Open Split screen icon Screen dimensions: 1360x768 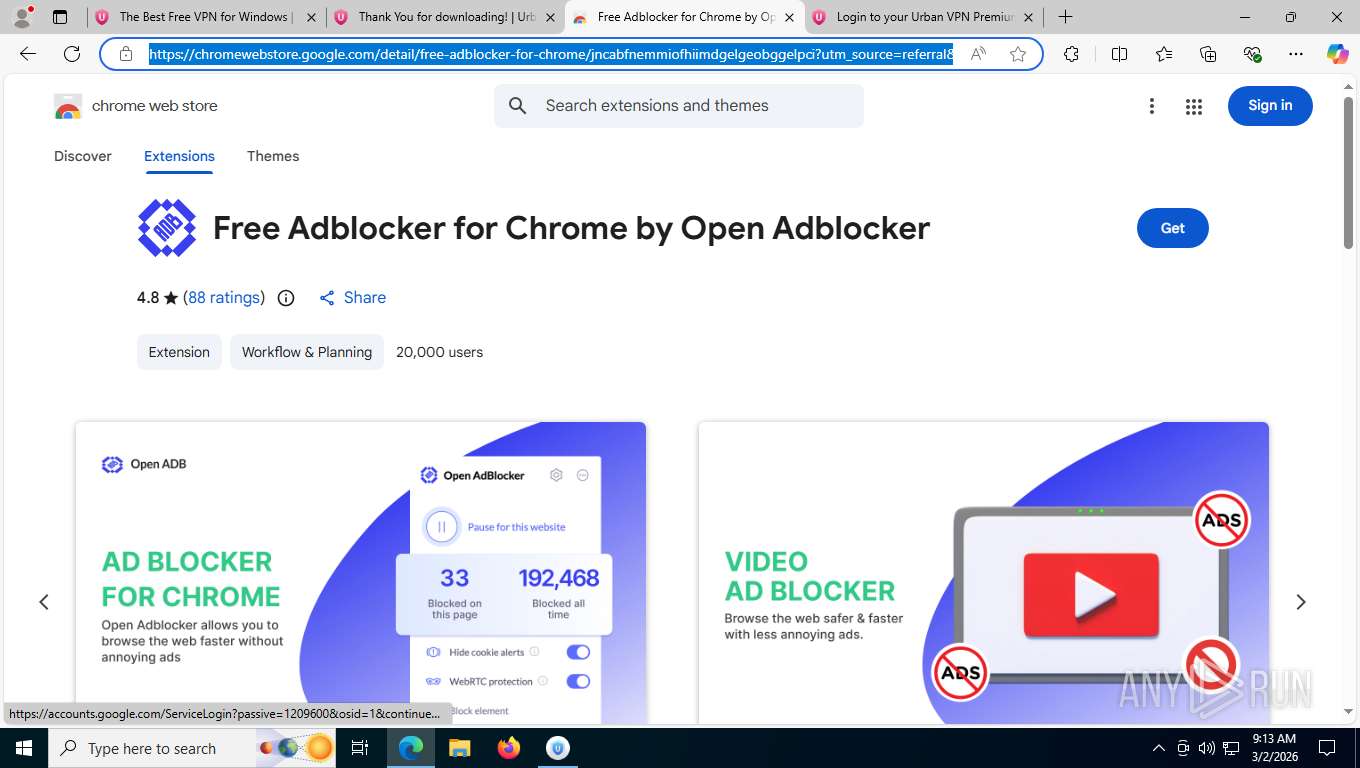1120,54
